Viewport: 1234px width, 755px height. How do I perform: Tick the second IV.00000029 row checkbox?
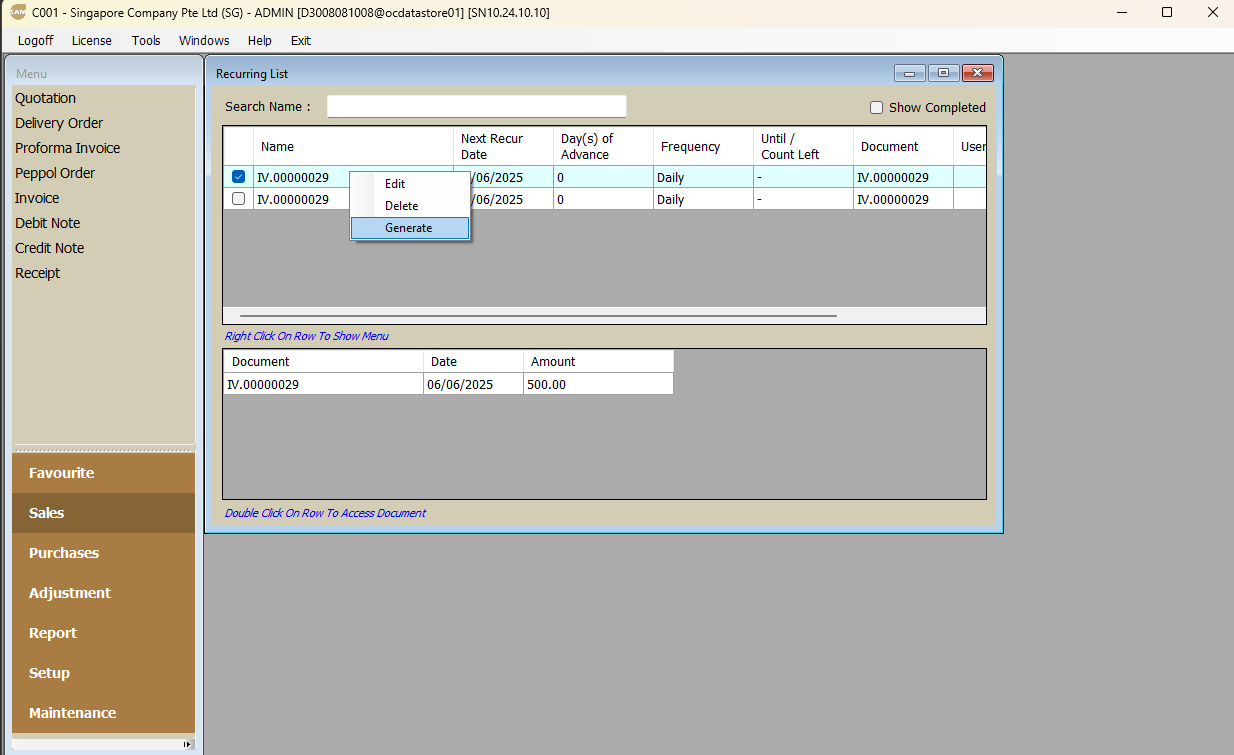(x=238, y=199)
